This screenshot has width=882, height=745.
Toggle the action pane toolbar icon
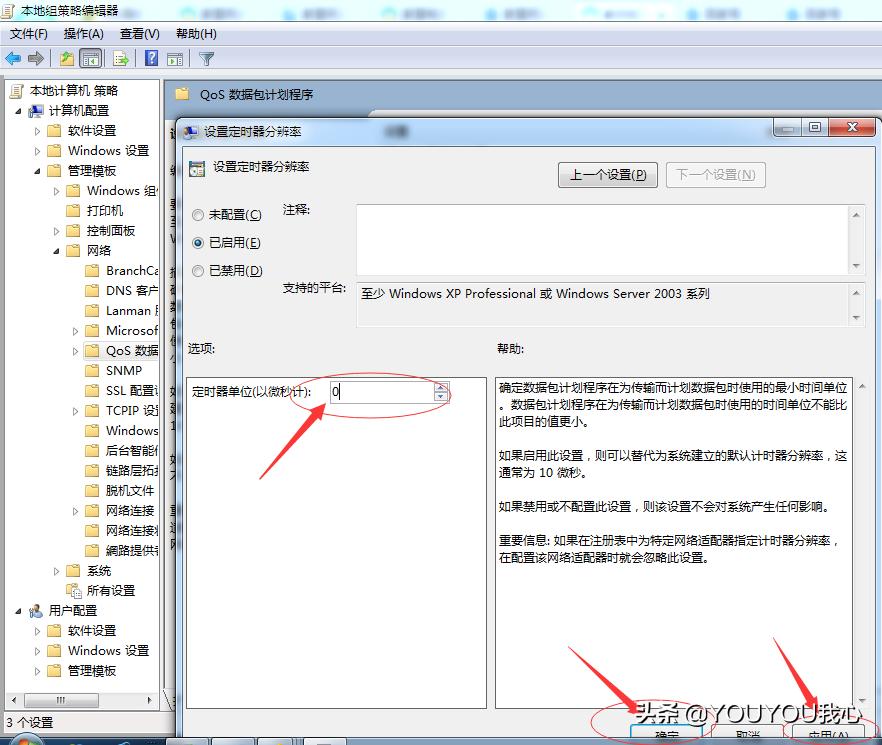pos(174,58)
